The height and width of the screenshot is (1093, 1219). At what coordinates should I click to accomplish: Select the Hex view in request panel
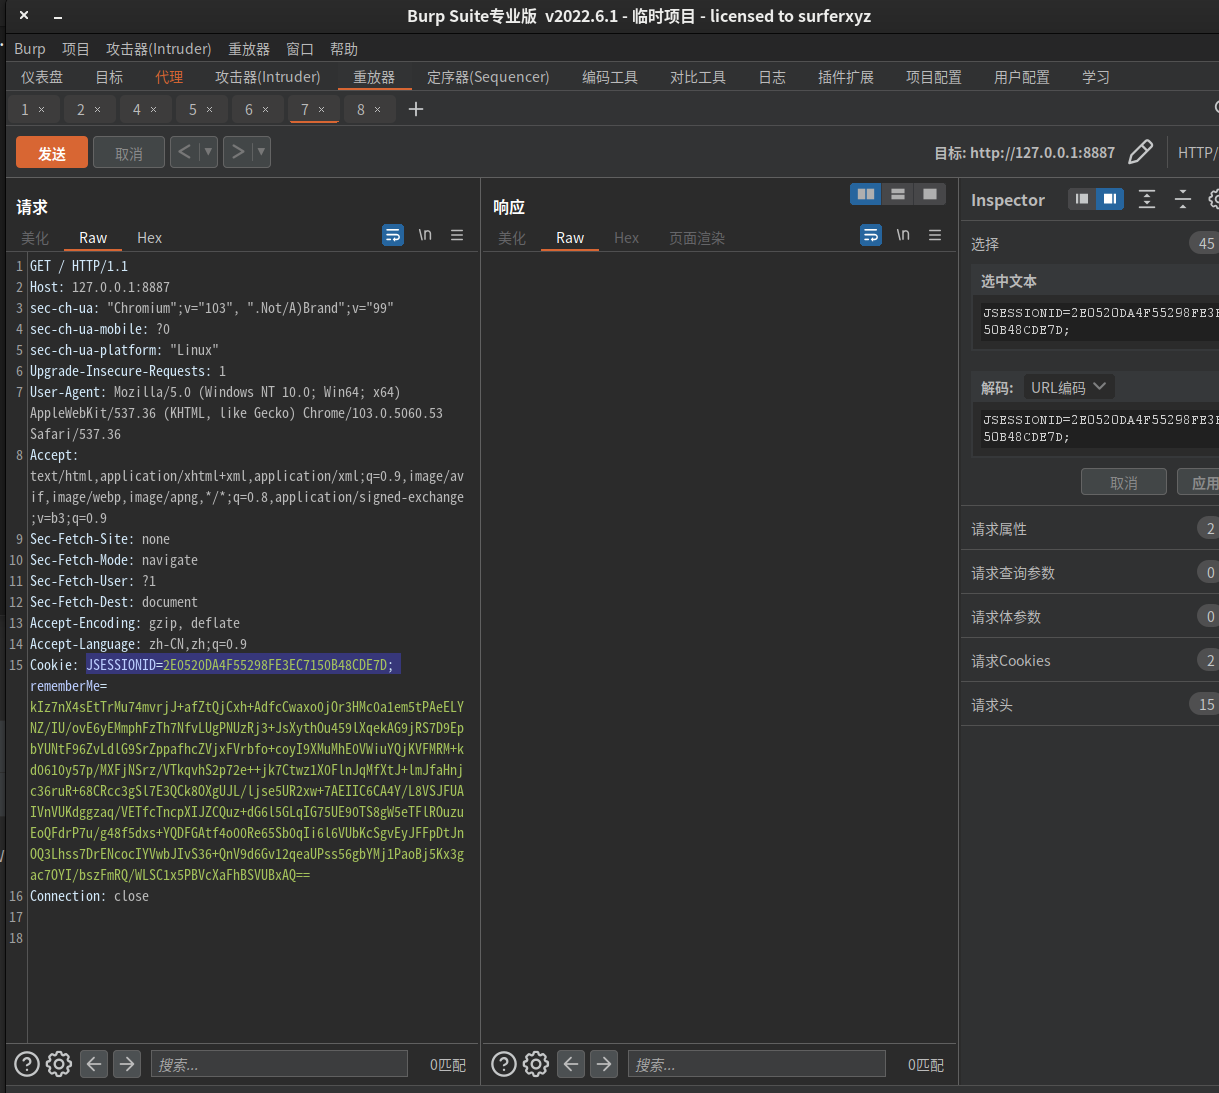click(149, 238)
